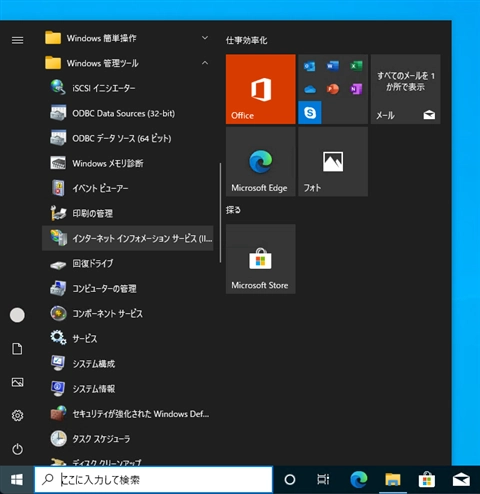Launch Outlook from the Office apps tile

[310, 66]
